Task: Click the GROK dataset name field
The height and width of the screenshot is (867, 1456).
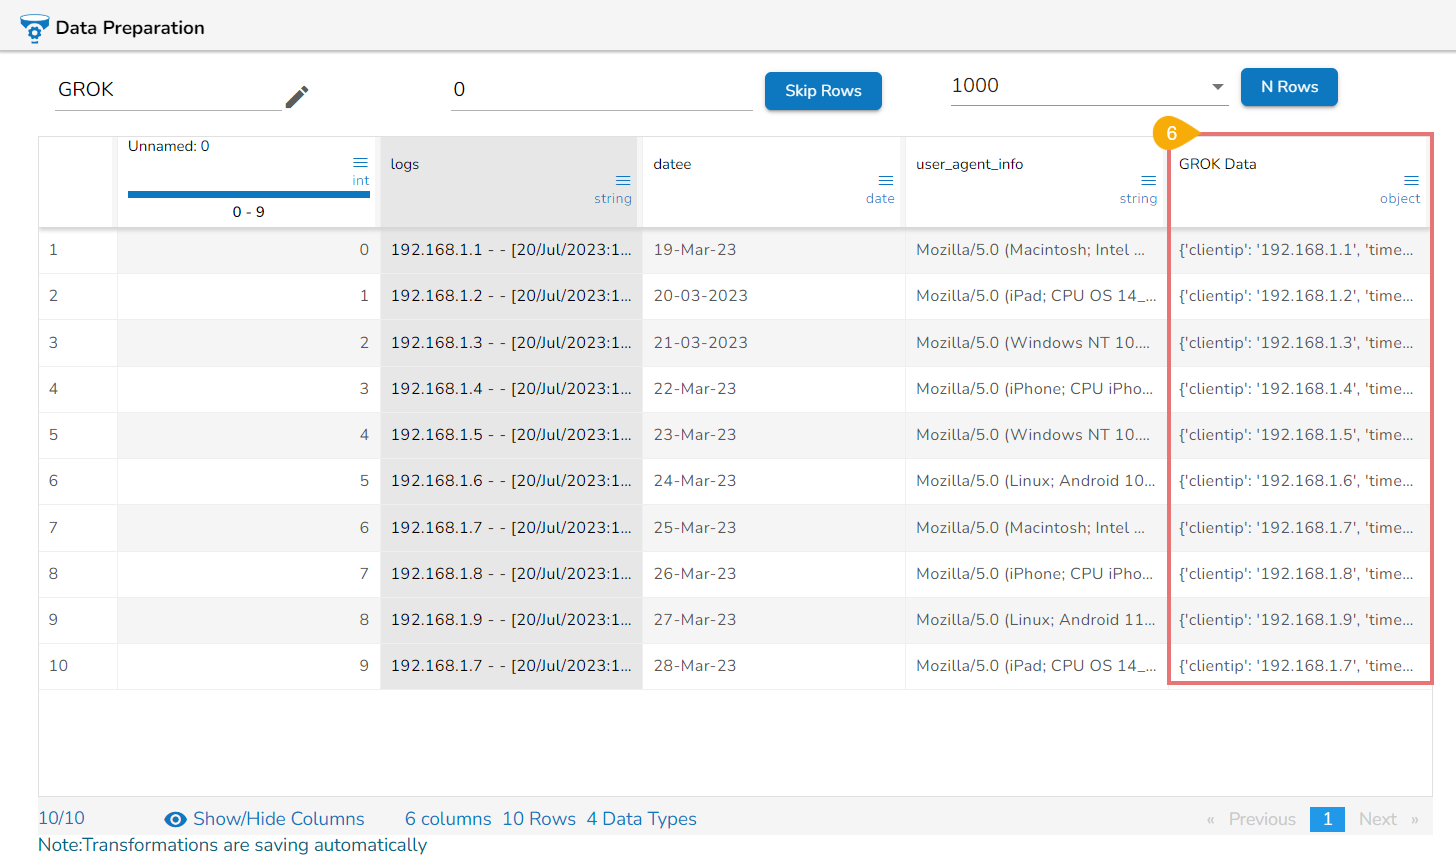Action: click(168, 90)
